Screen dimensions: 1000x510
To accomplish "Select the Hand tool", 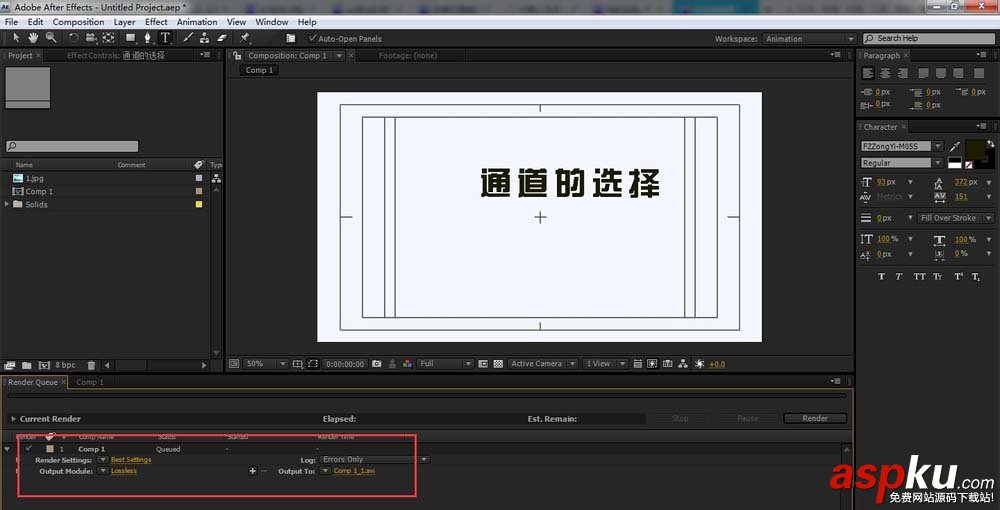I will click(x=33, y=38).
